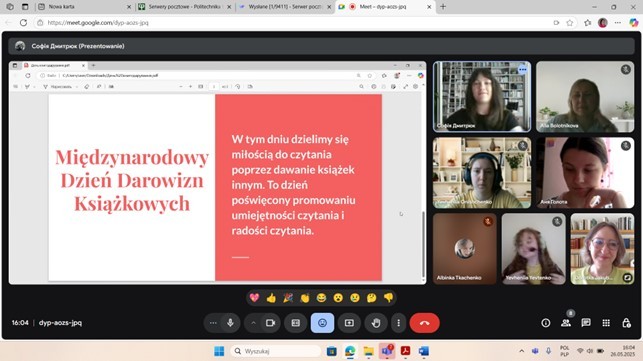643x361 pixels.
Task: Show the participants people panel
Action: 566,323
